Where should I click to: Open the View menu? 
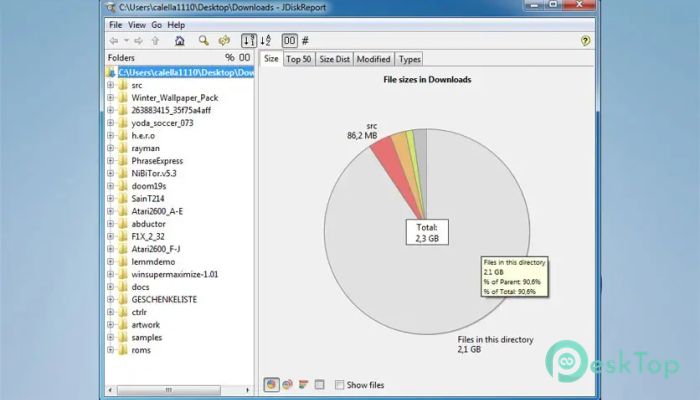(x=137, y=25)
